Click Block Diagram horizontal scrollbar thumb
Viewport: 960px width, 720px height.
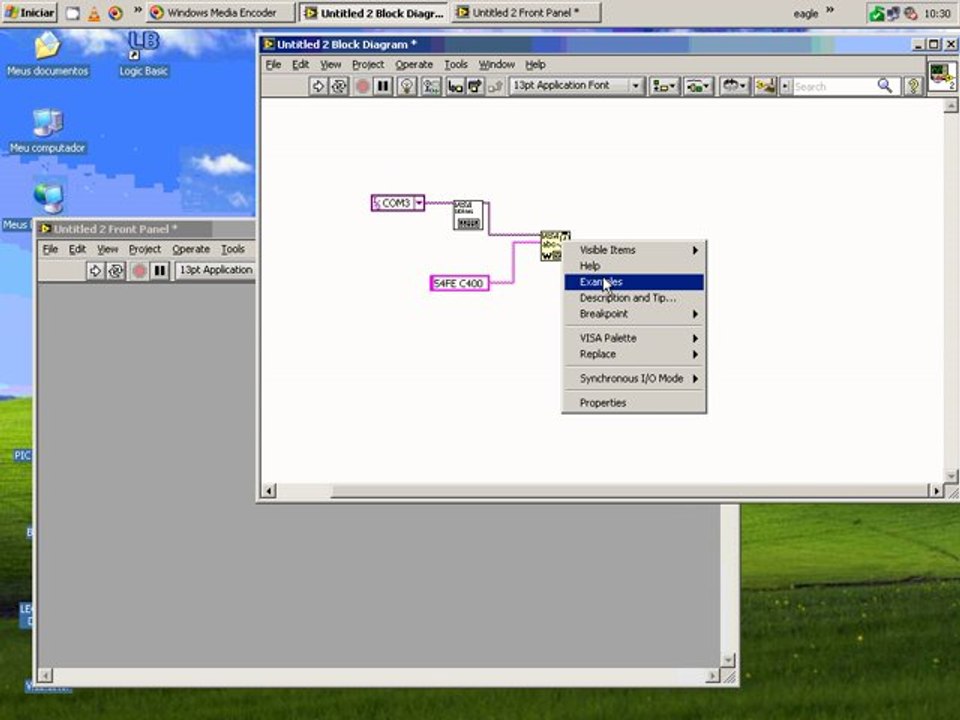pos(631,490)
